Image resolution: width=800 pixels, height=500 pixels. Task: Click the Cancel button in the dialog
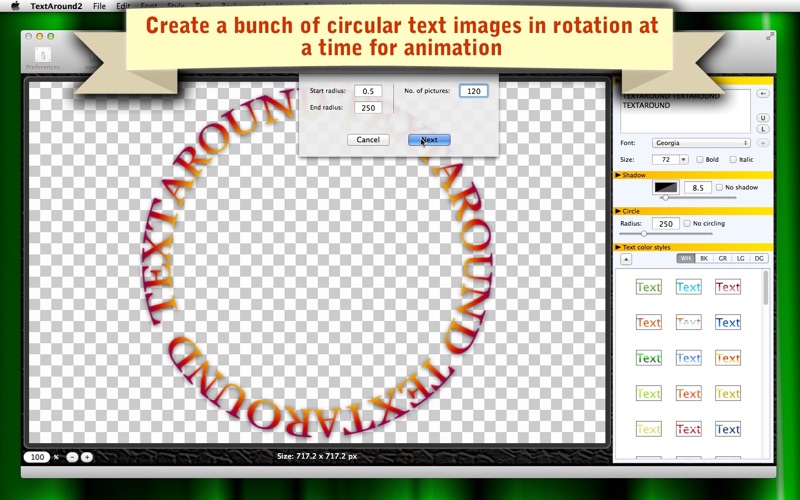pos(368,140)
